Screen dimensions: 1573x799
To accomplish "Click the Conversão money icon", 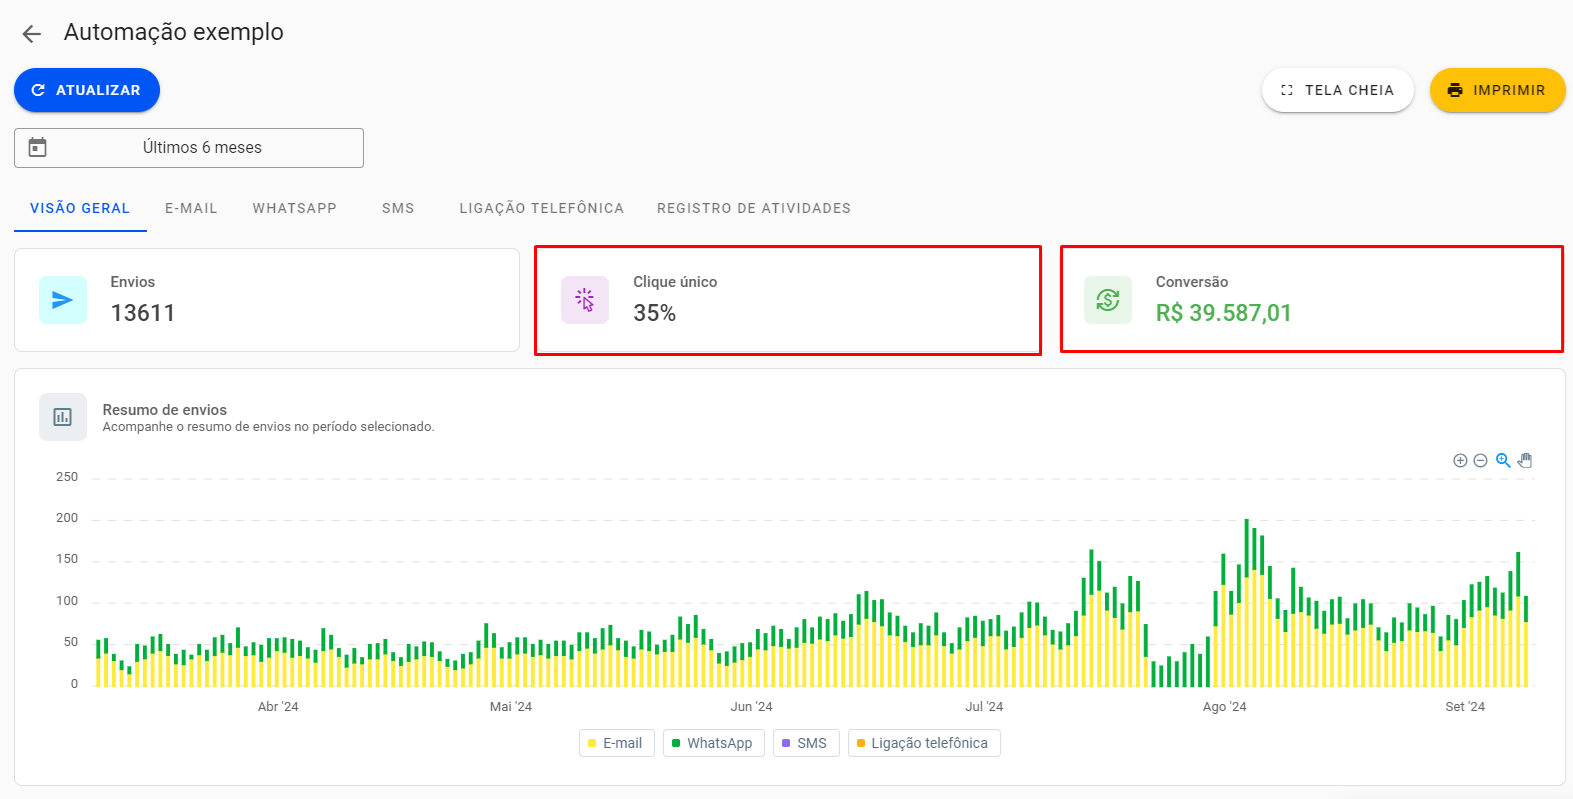I will coord(1108,300).
